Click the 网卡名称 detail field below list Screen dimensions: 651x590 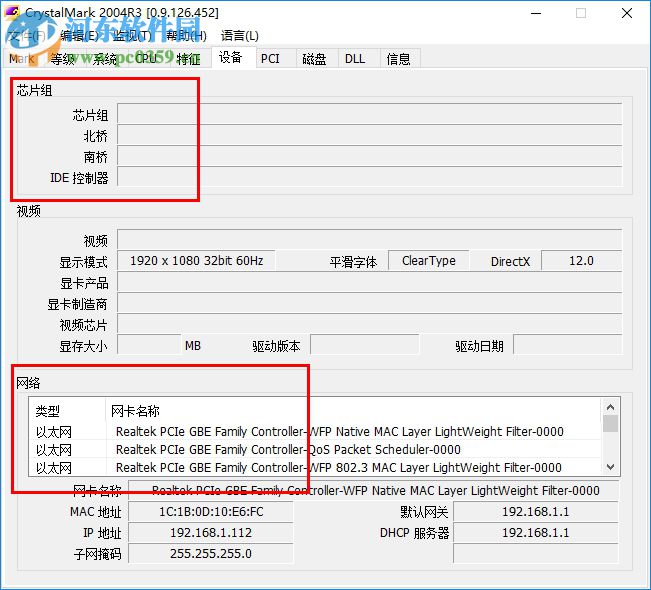[x=374, y=490]
